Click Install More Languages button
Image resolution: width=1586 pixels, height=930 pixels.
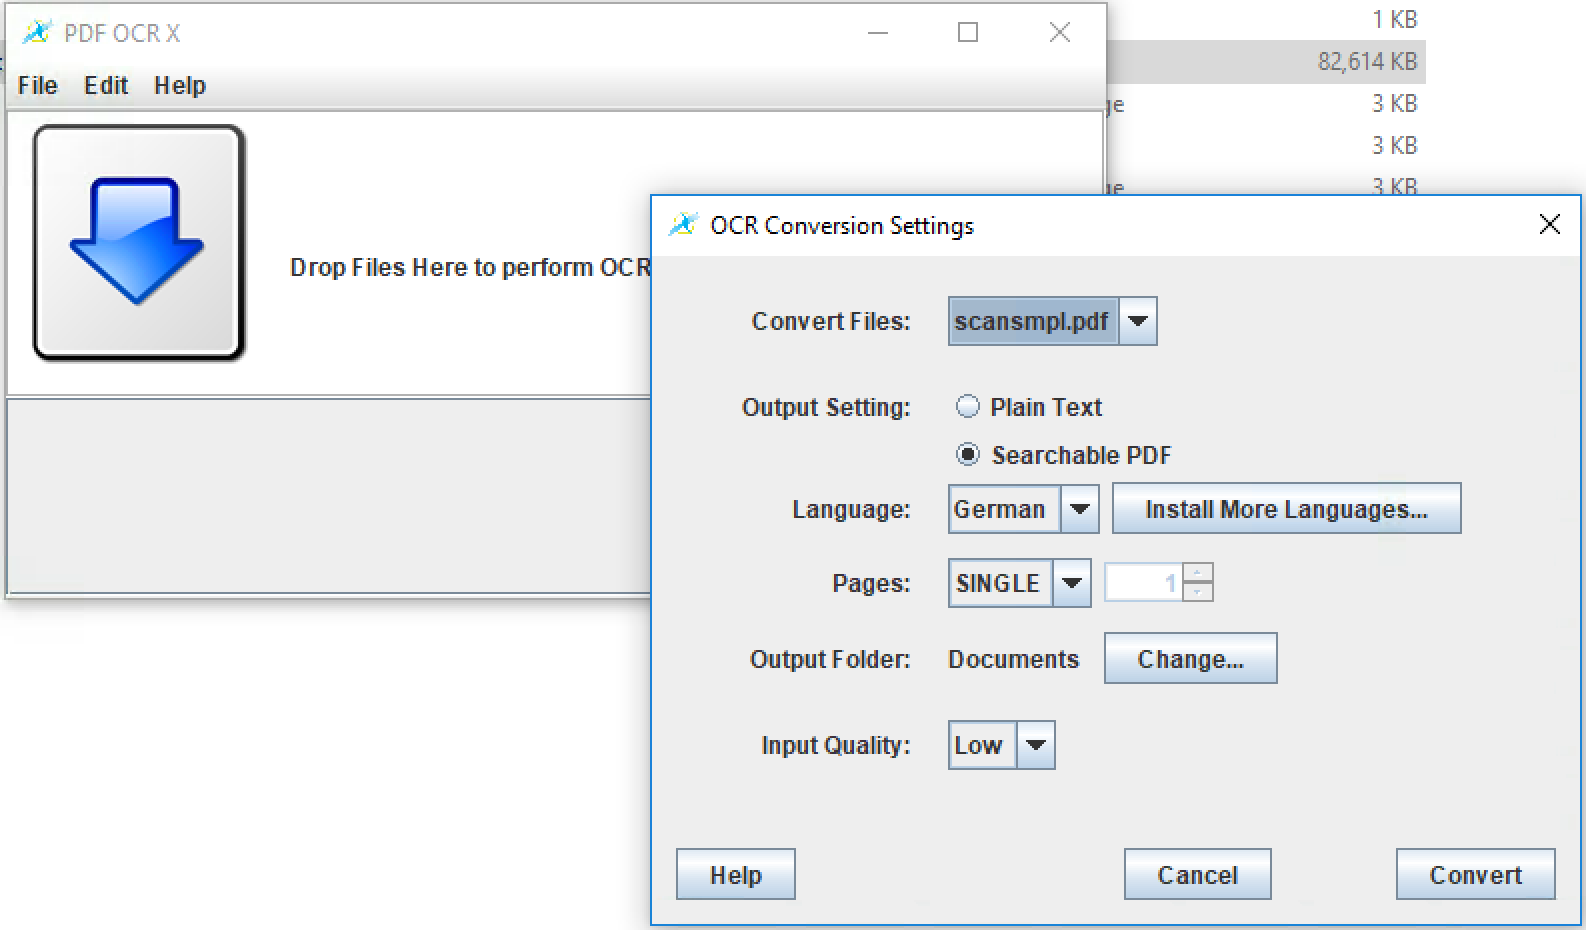(x=1286, y=509)
